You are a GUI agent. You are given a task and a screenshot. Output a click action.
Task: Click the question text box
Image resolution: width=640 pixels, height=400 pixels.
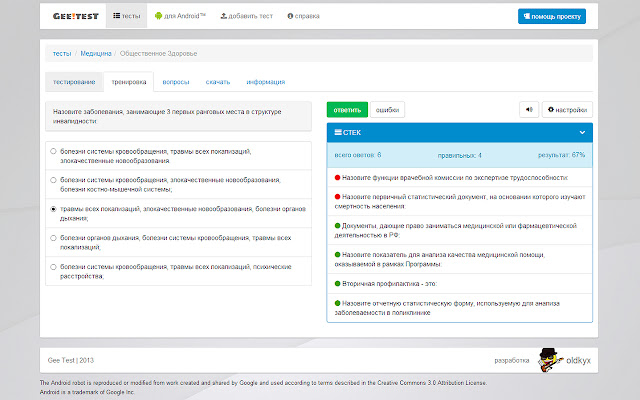pyautogui.click(x=178, y=116)
